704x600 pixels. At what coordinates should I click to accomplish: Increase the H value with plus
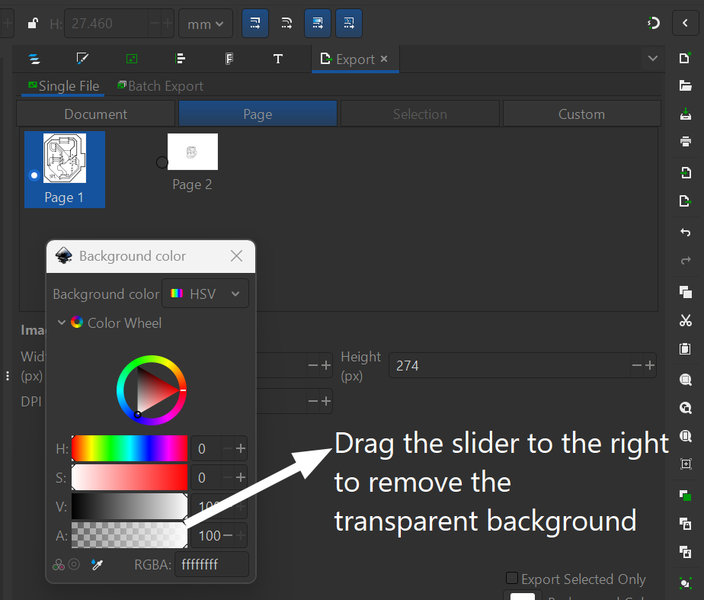241,448
